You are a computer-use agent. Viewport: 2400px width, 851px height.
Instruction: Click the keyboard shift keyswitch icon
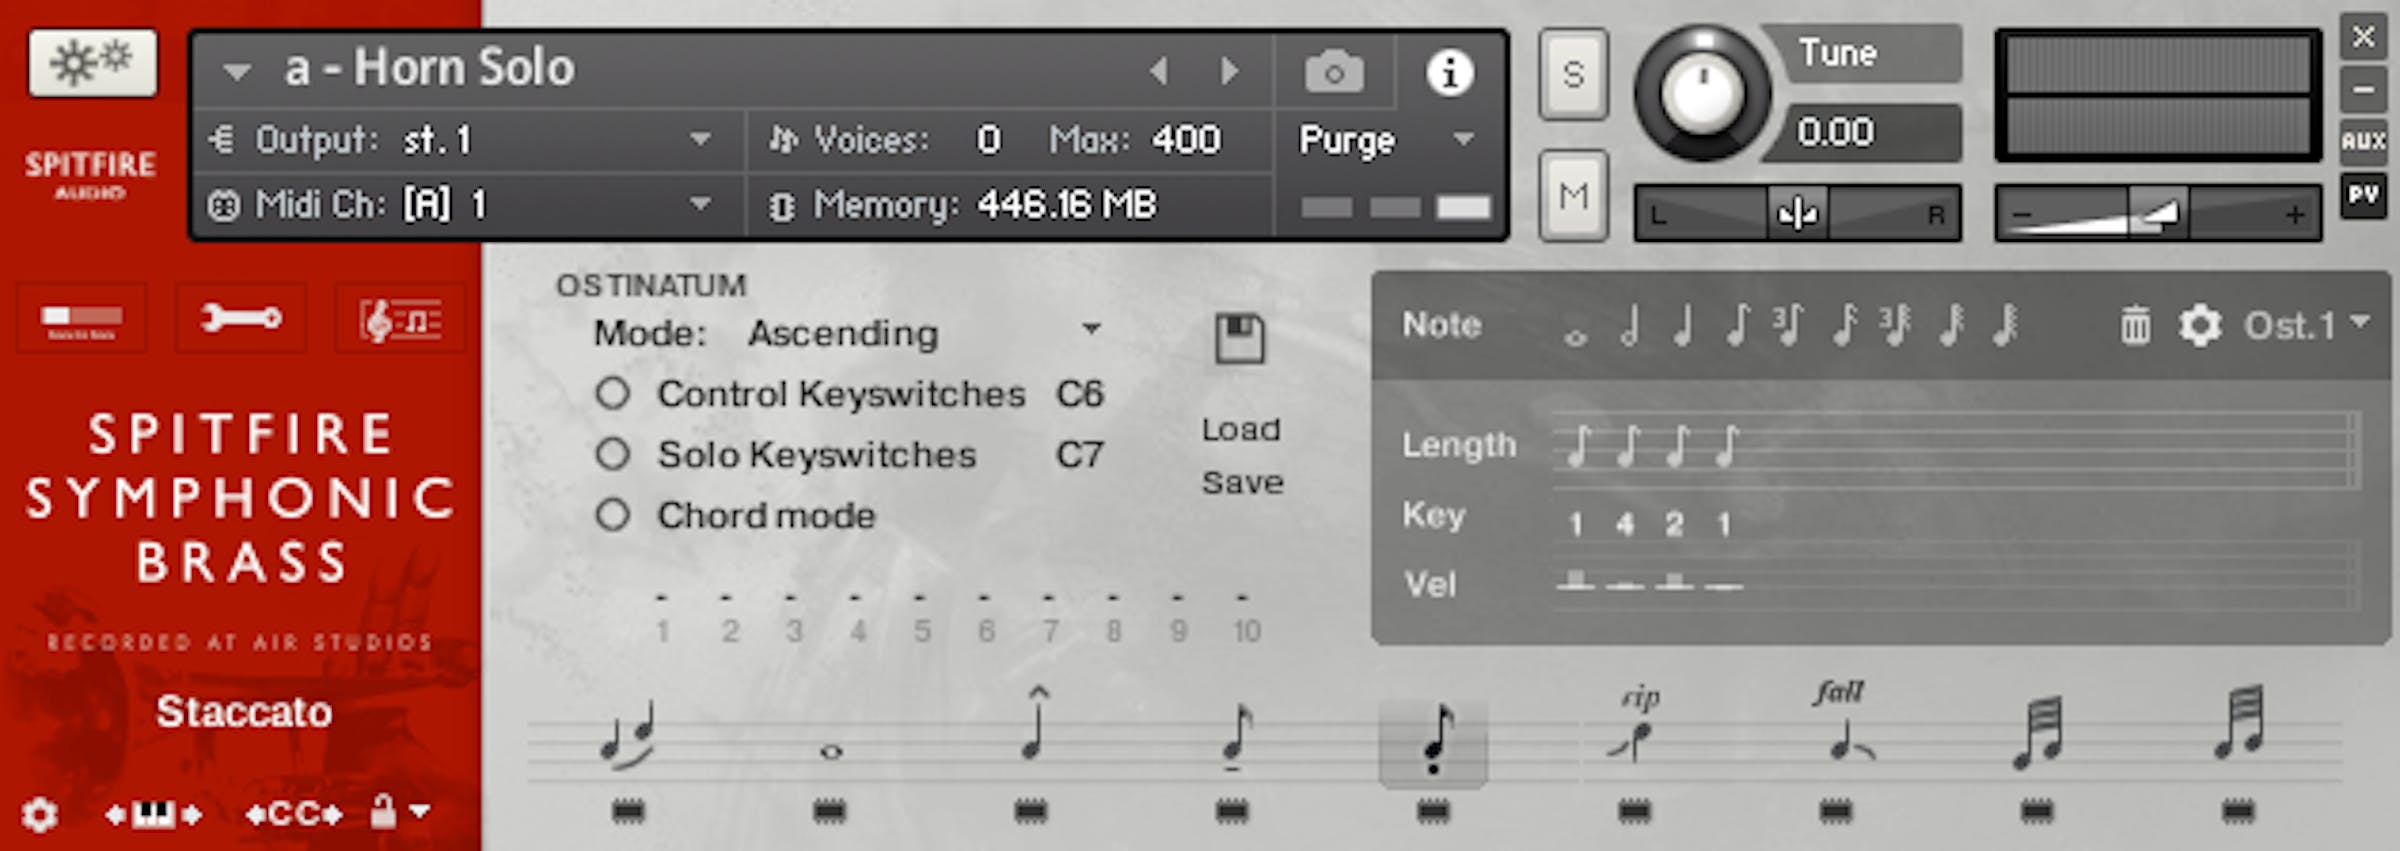point(153,814)
